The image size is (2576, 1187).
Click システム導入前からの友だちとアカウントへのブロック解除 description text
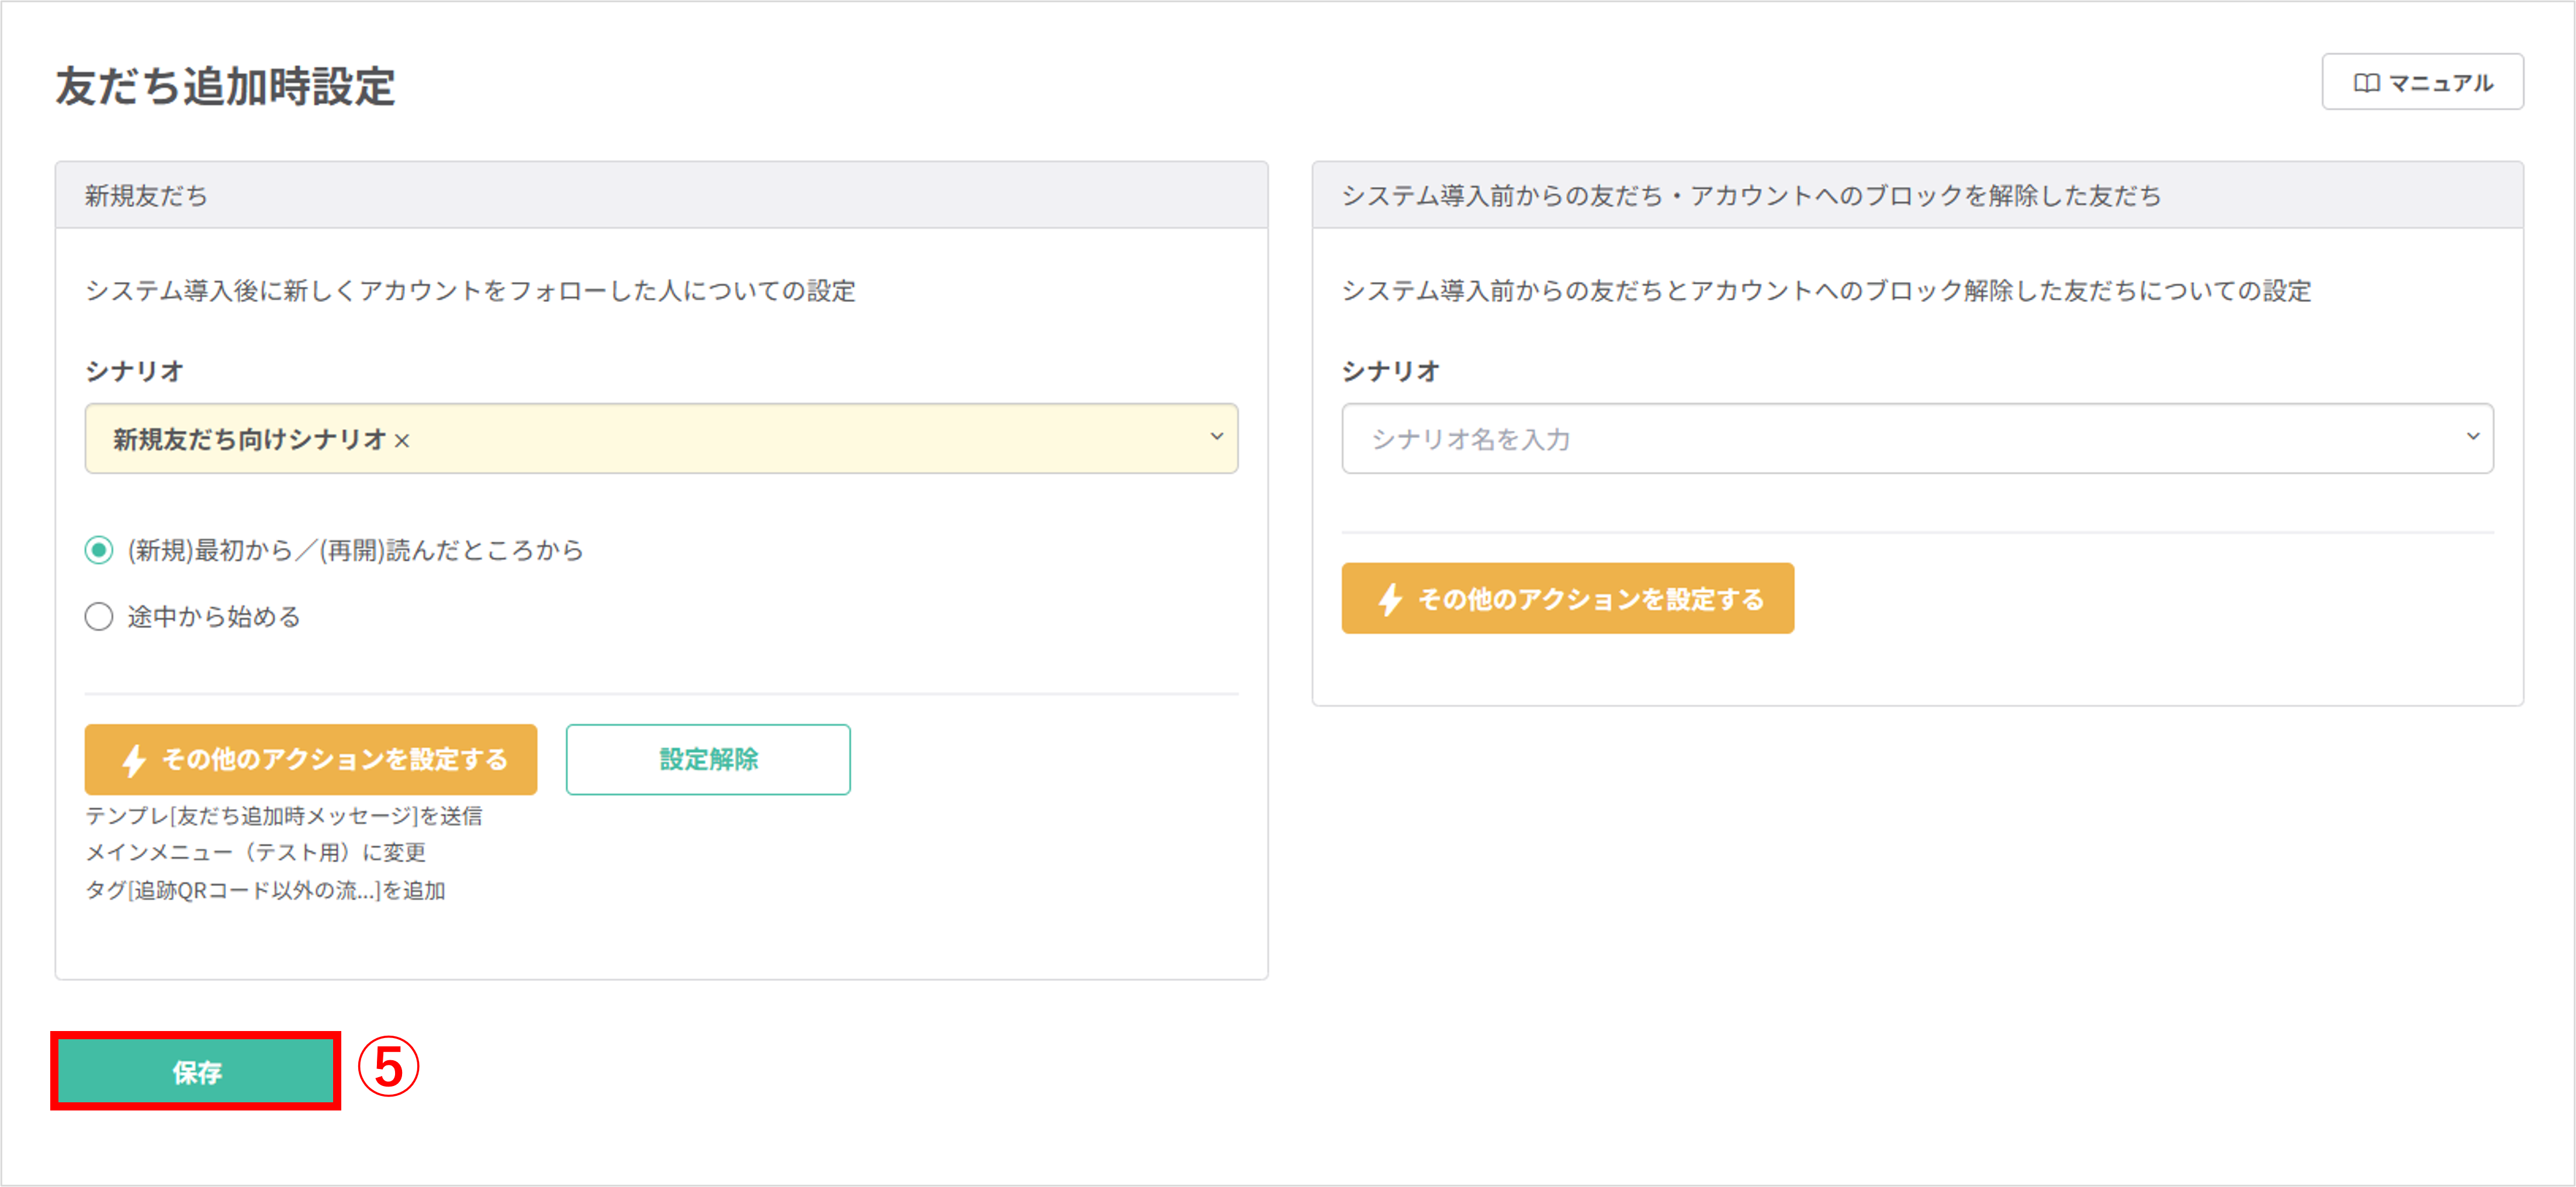pyautogui.click(x=1826, y=291)
